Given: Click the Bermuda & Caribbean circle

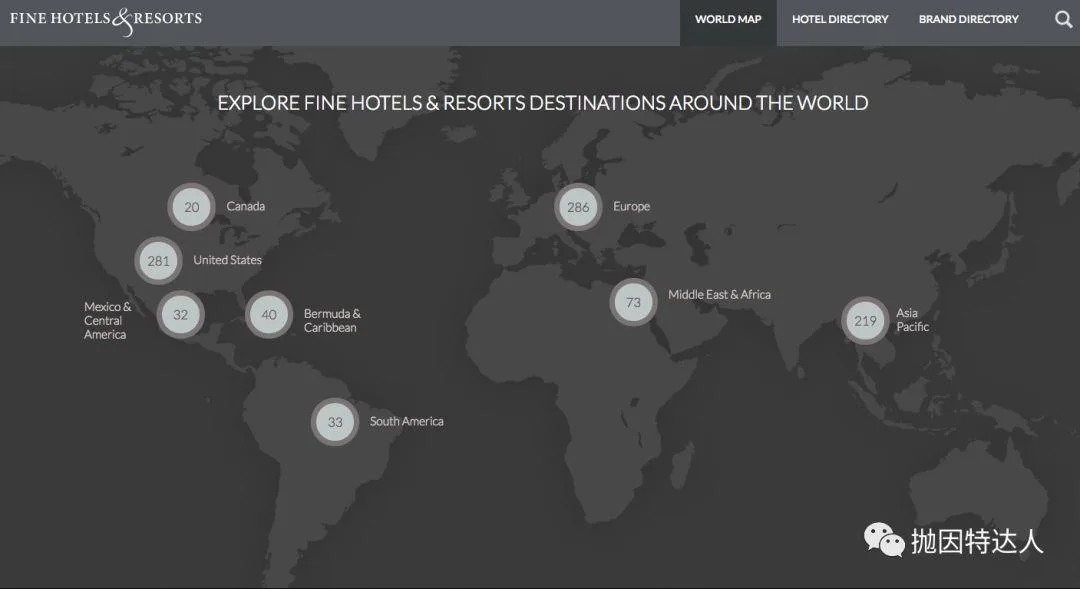Looking at the screenshot, I should 268,314.
